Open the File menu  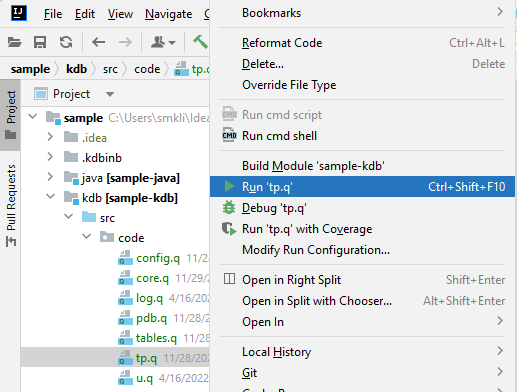pyautogui.click(x=53, y=14)
